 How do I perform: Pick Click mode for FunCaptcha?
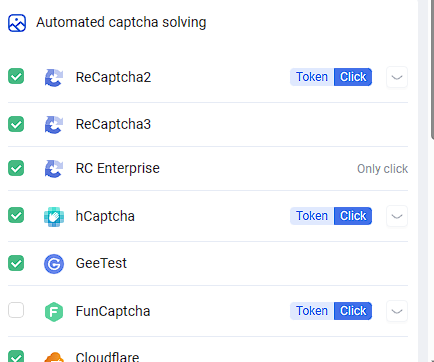coord(353,311)
